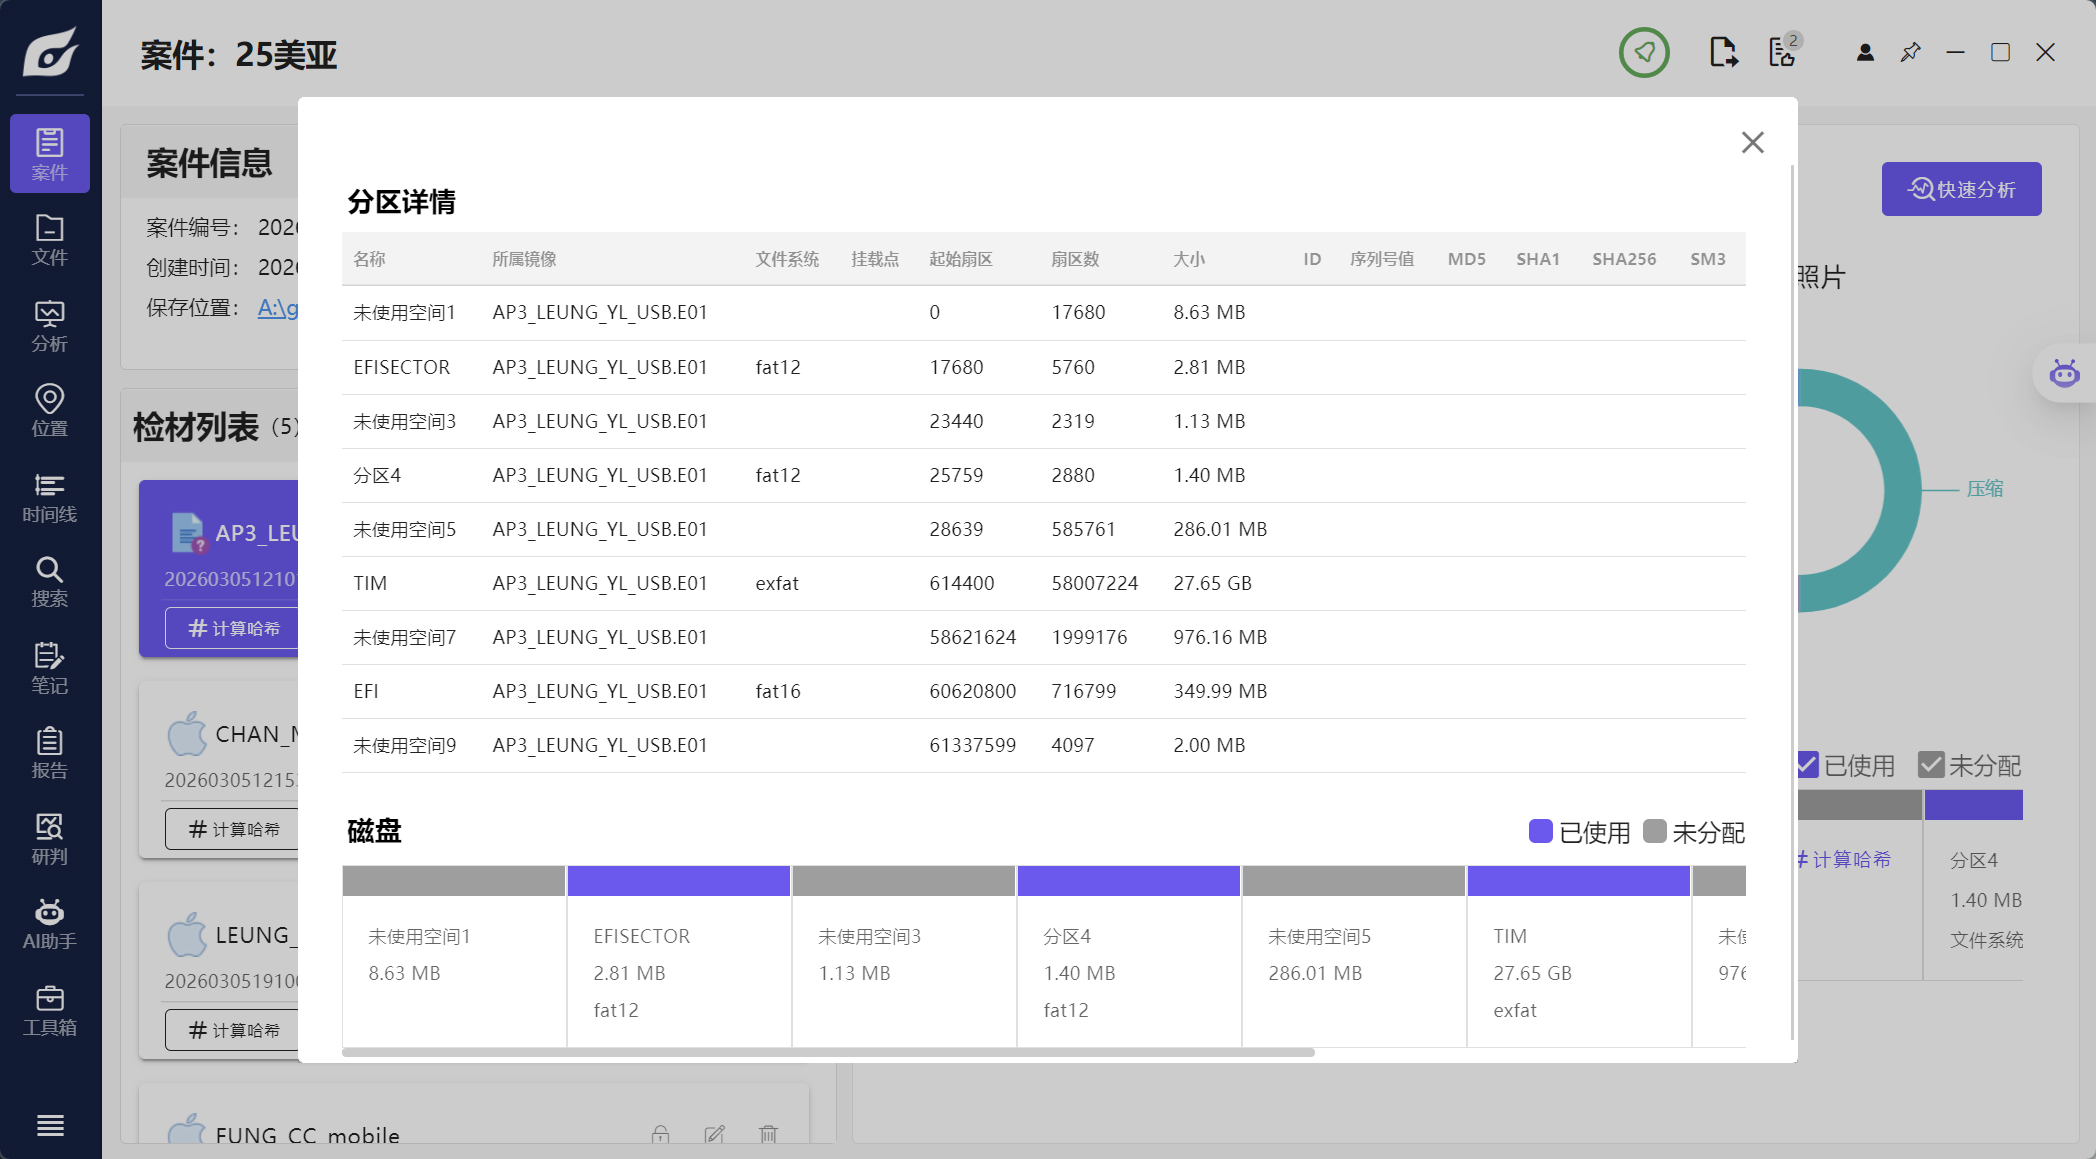Switch to the 文件 (Files) sidebar tab

[x=49, y=240]
